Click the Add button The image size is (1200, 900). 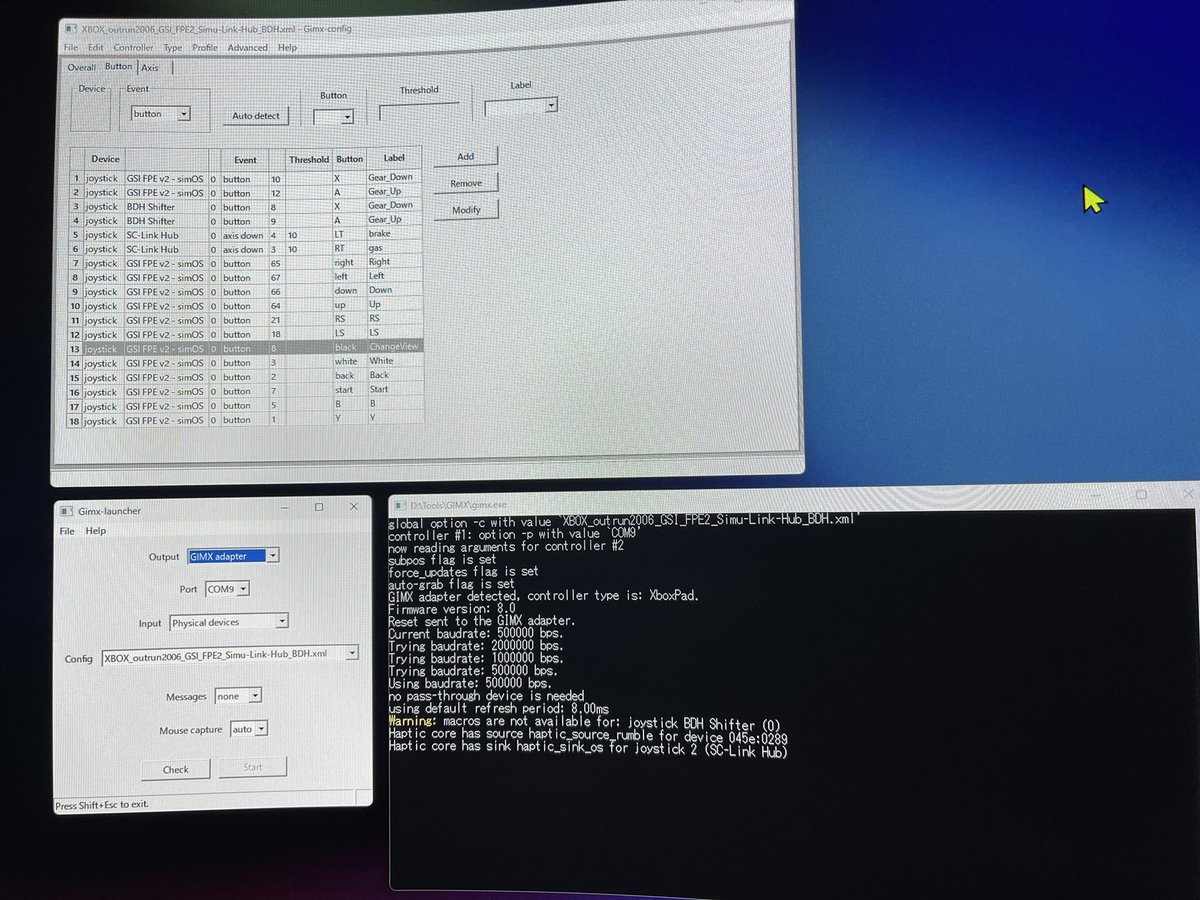pyautogui.click(x=465, y=157)
